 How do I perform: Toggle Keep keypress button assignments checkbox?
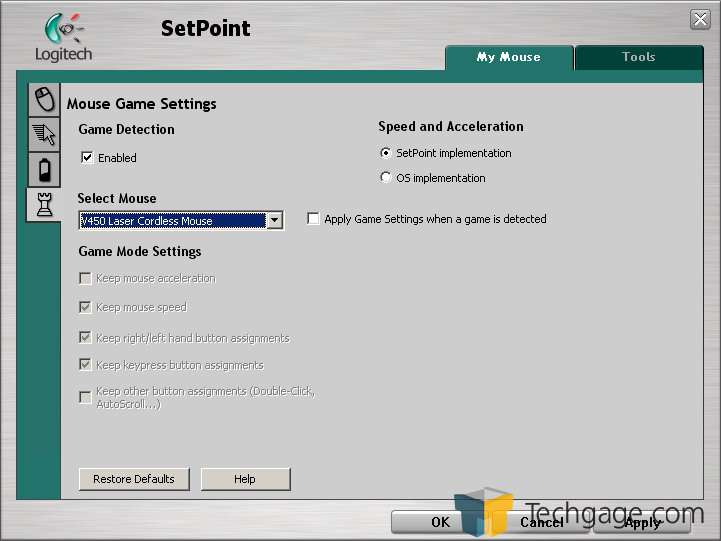point(85,364)
